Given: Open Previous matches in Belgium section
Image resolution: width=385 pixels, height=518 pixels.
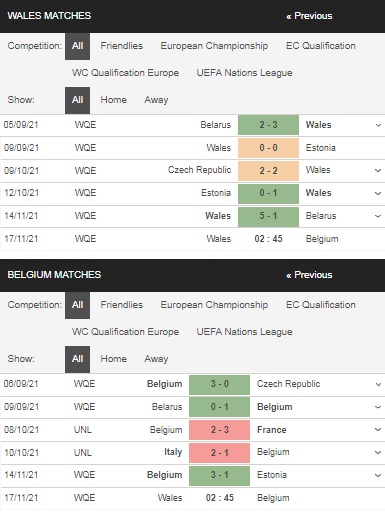Looking at the screenshot, I should (x=309, y=275).
